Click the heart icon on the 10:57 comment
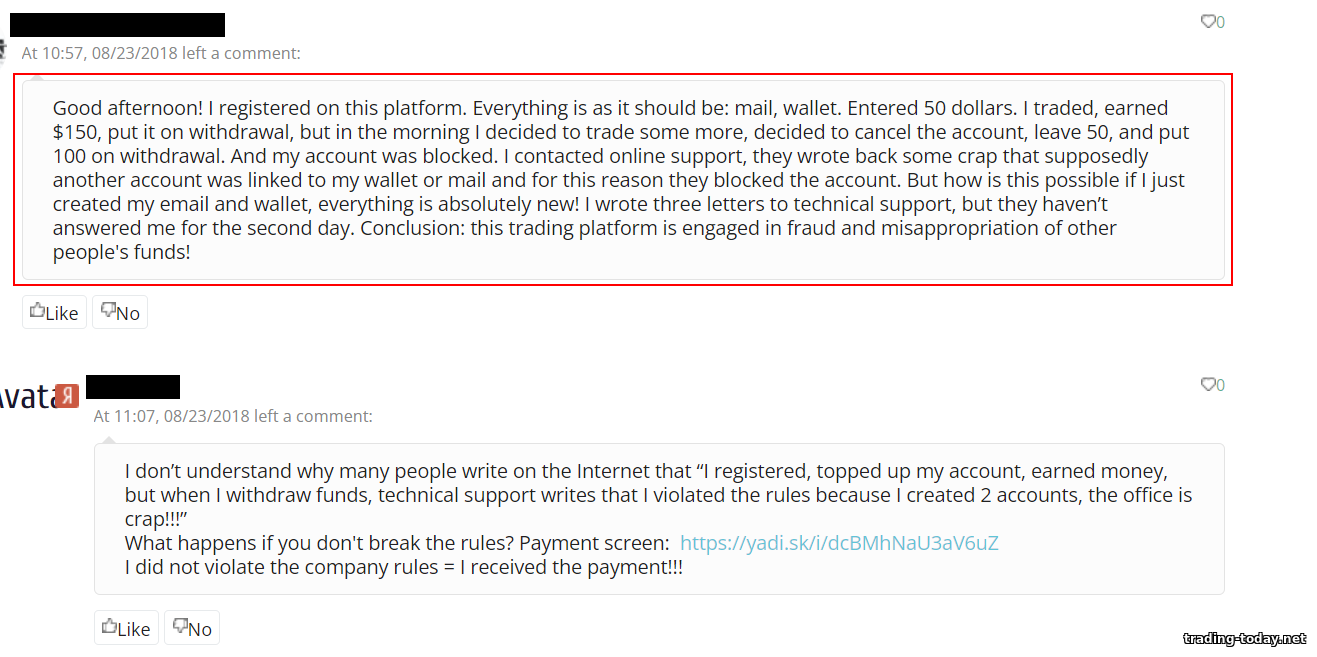The image size is (1317, 657). (1207, 21)
